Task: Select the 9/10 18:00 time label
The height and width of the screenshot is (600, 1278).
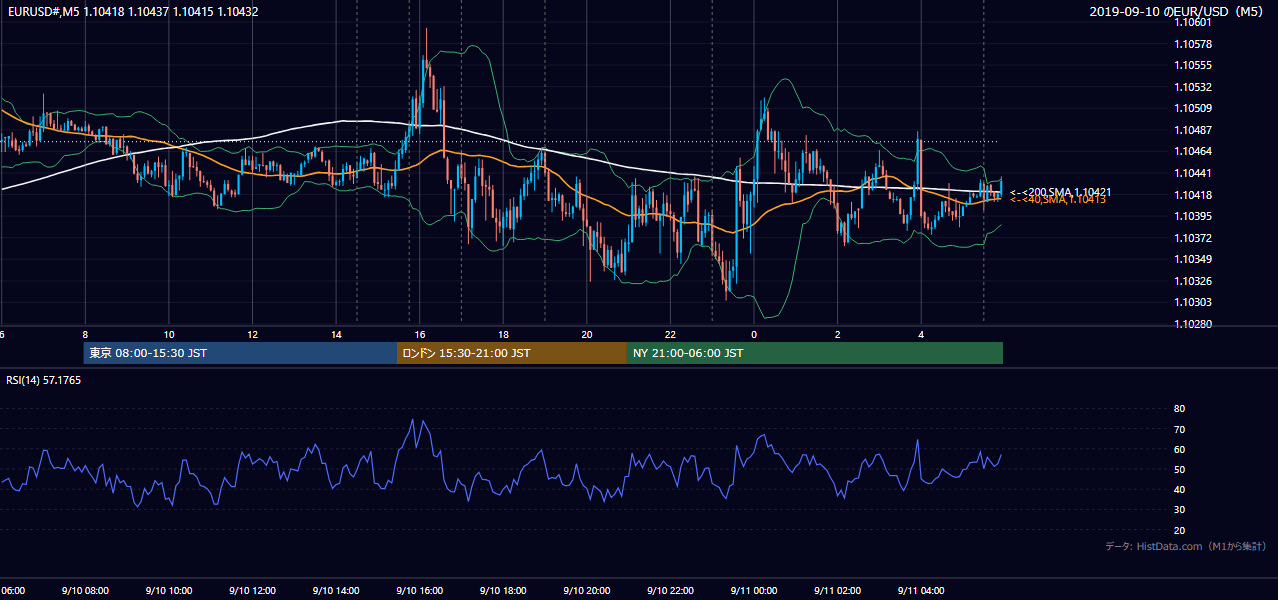Action: pyautogui.click(x=503, y=591)
